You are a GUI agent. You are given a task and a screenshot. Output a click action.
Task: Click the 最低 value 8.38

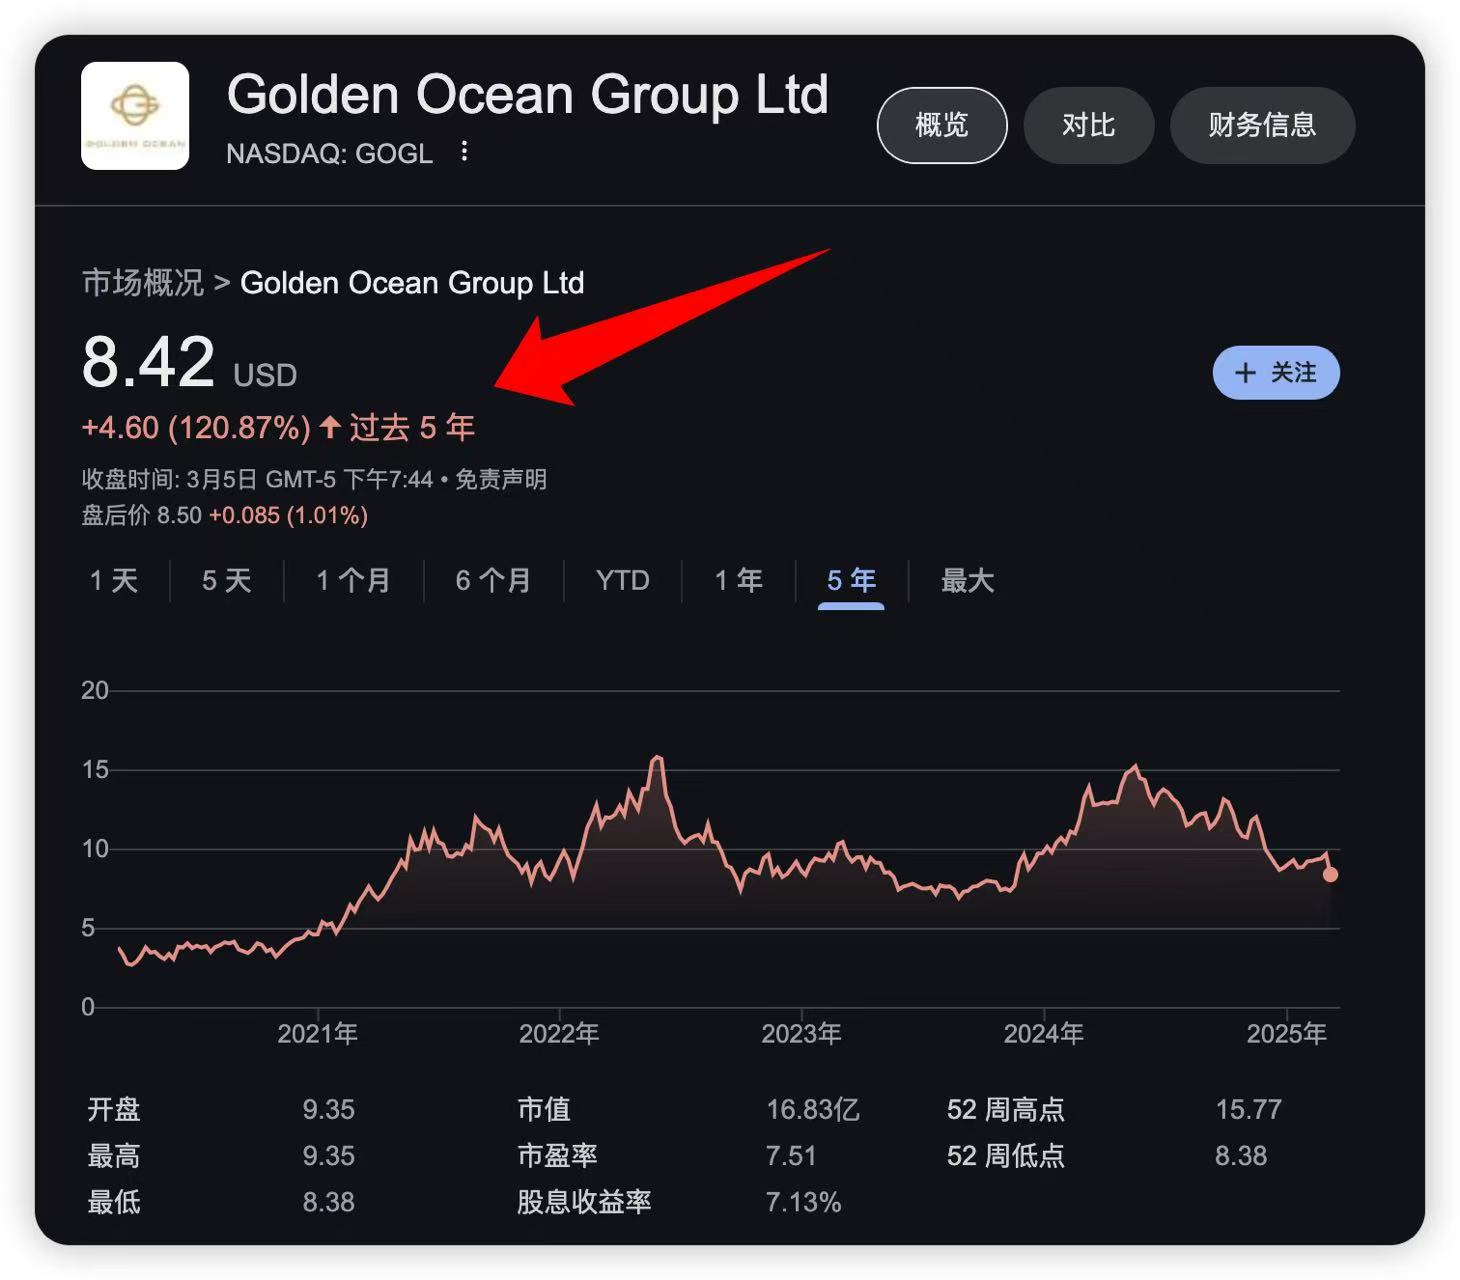pyautogui.click(x=329, y=1202)
